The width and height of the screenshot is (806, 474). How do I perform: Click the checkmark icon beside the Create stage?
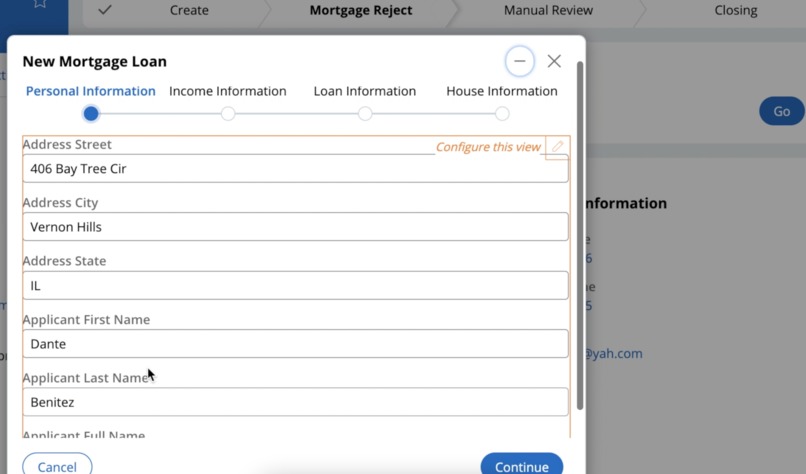click(x=105, y=10)
